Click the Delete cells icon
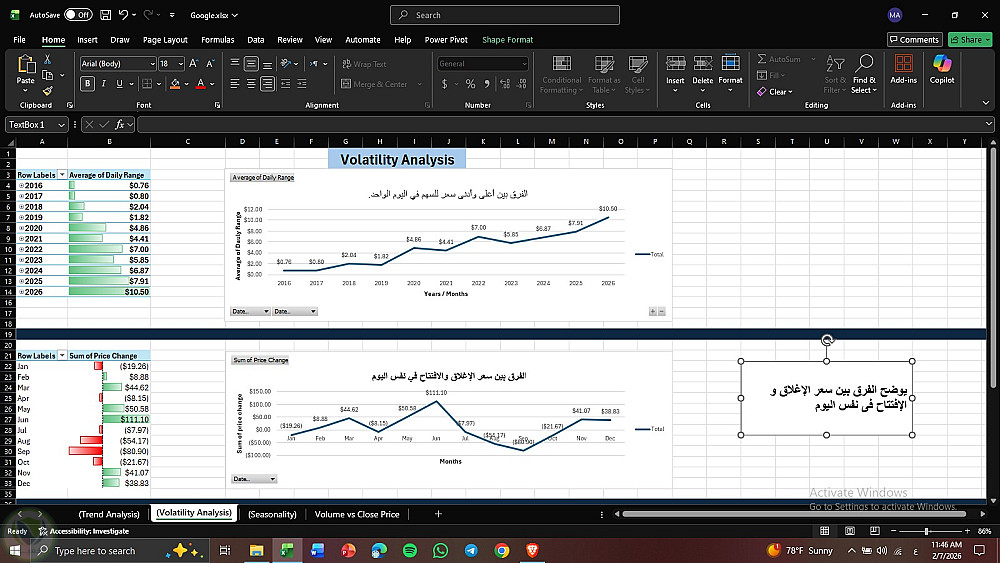This screenshot has width=1000, height=563. point(703,63)
